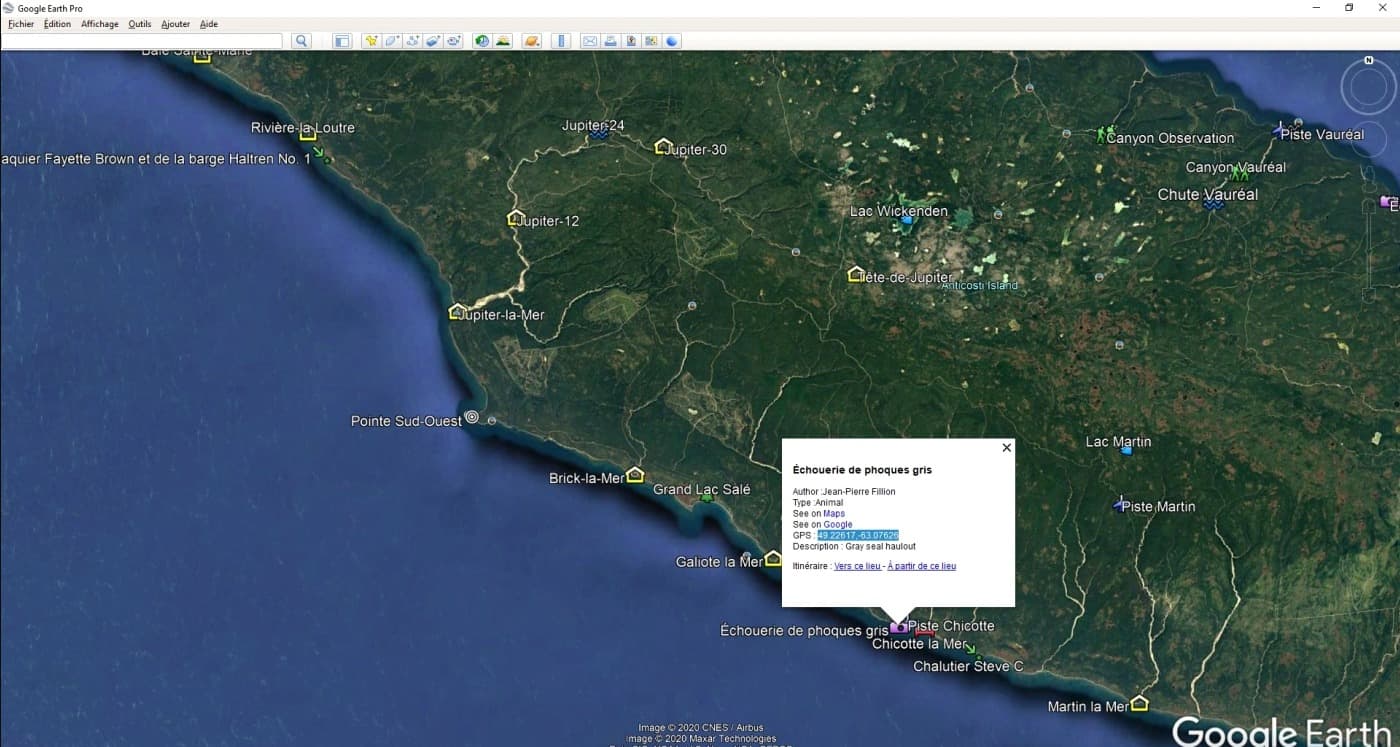Viewport: 1400px width, 747px height.
Task: Activate the ruler measuring tool
Action: tap(560, 41)
